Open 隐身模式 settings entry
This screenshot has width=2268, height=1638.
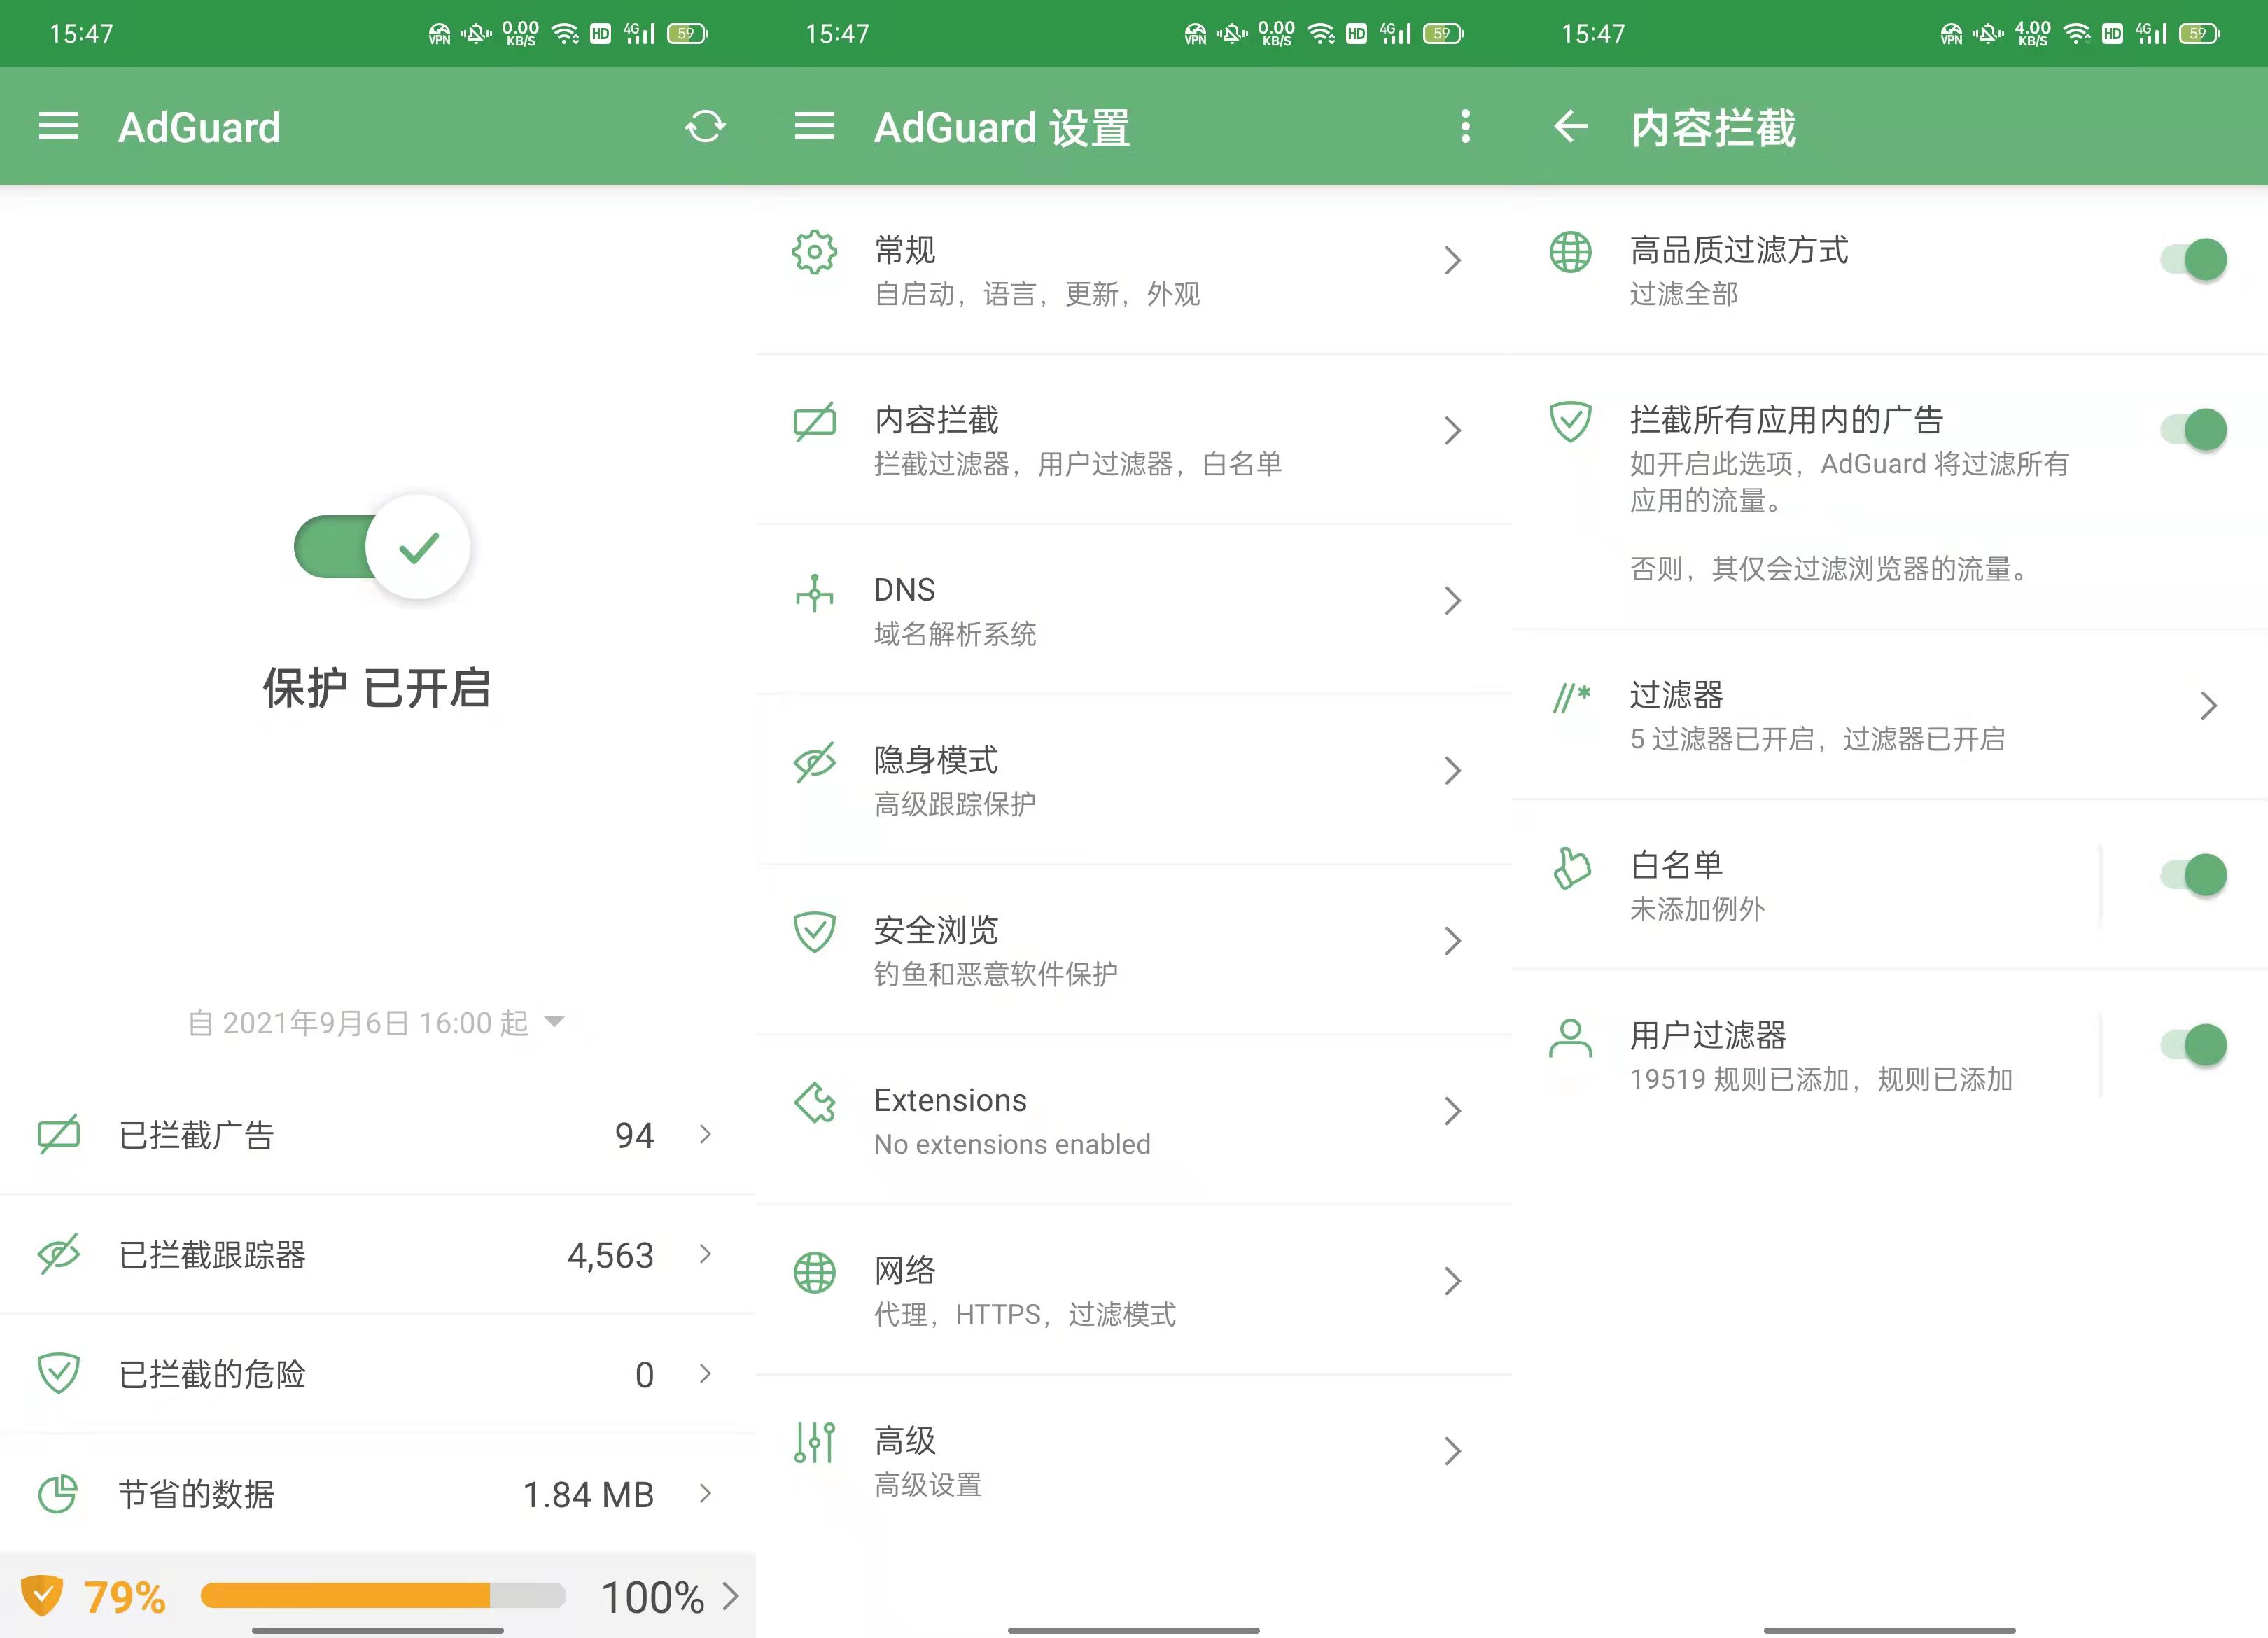1133,780
